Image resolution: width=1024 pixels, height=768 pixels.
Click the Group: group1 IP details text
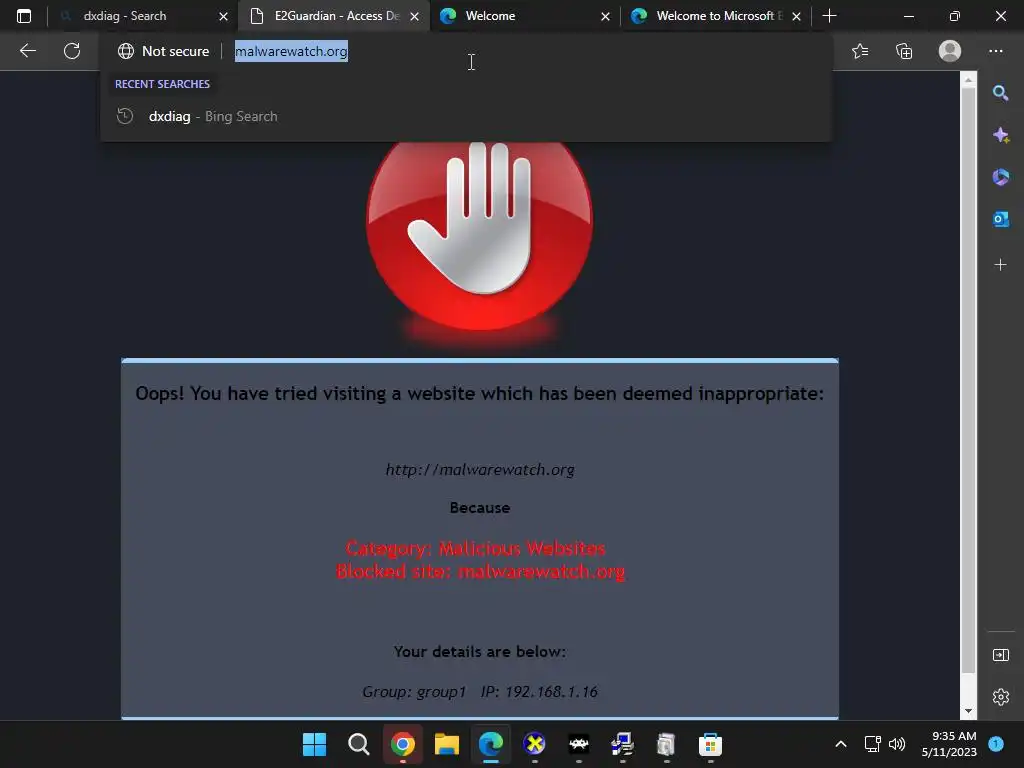pyautogui.click(x=480, y=692)
